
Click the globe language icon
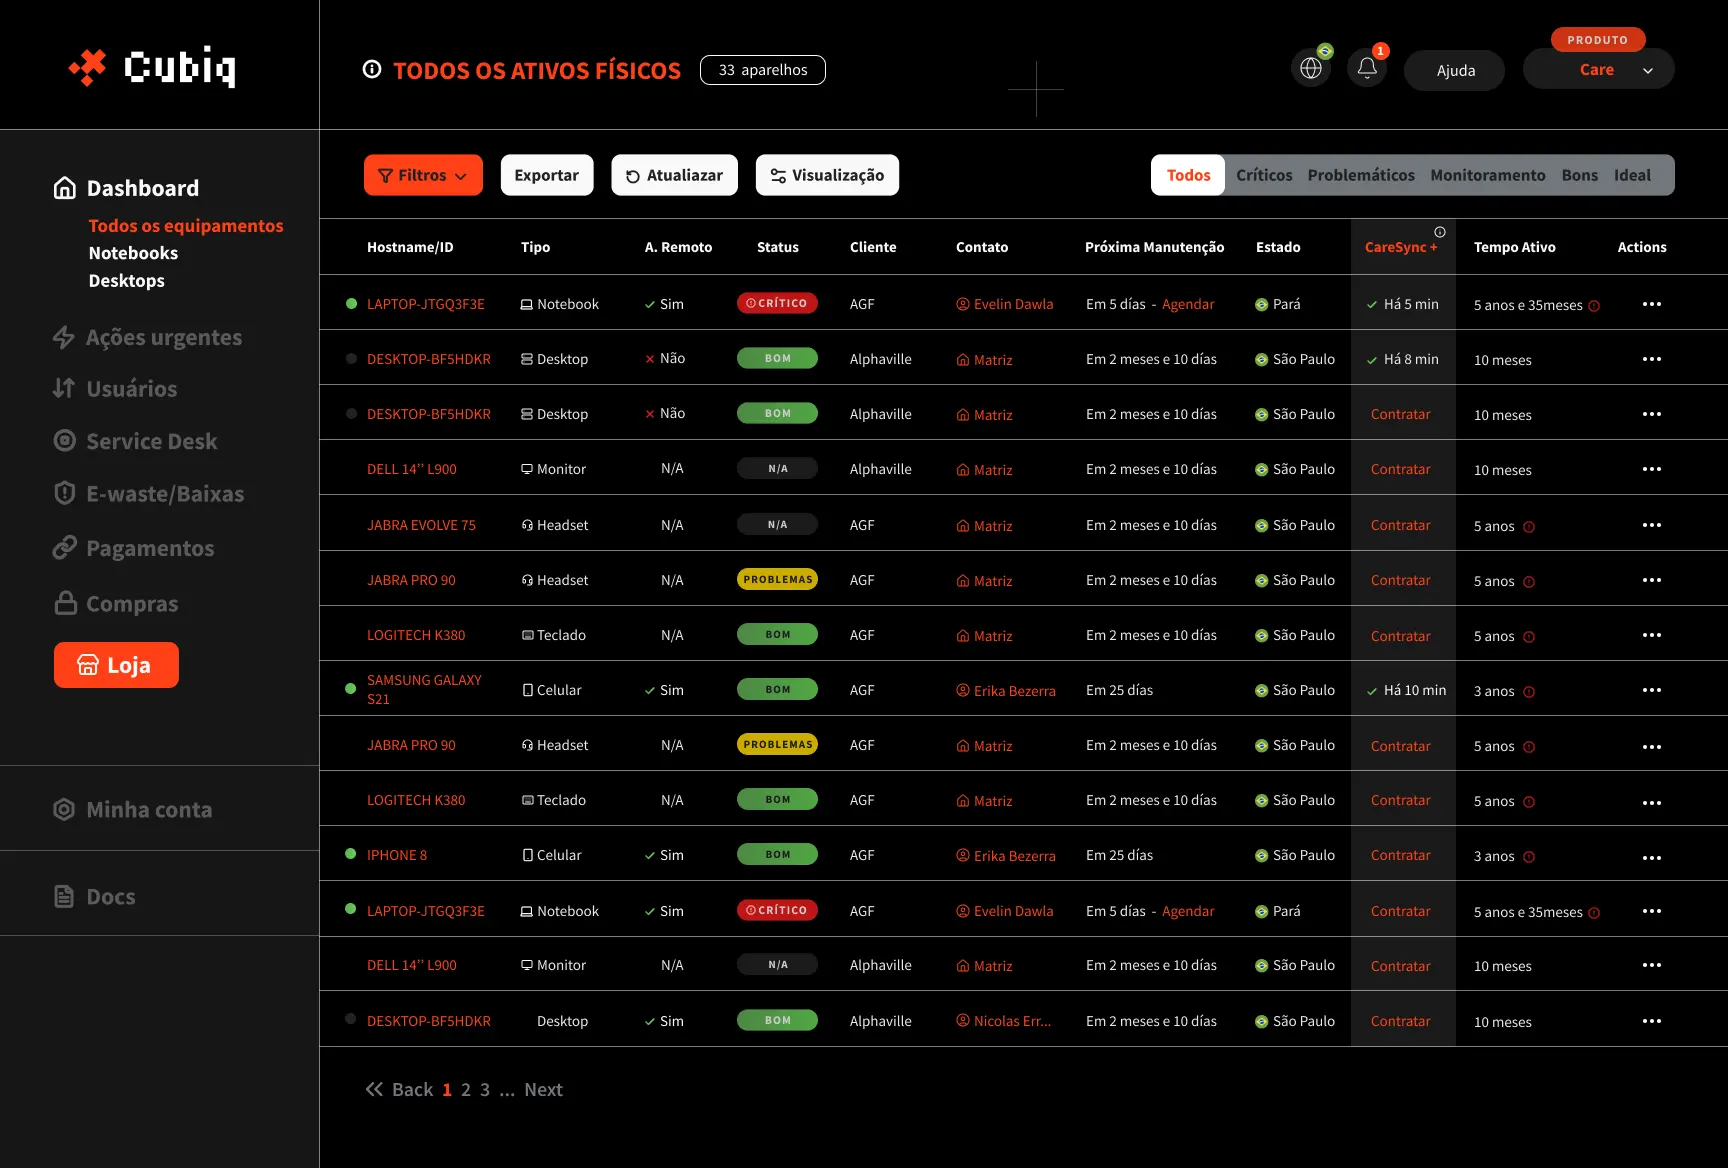pos(1310,67)
